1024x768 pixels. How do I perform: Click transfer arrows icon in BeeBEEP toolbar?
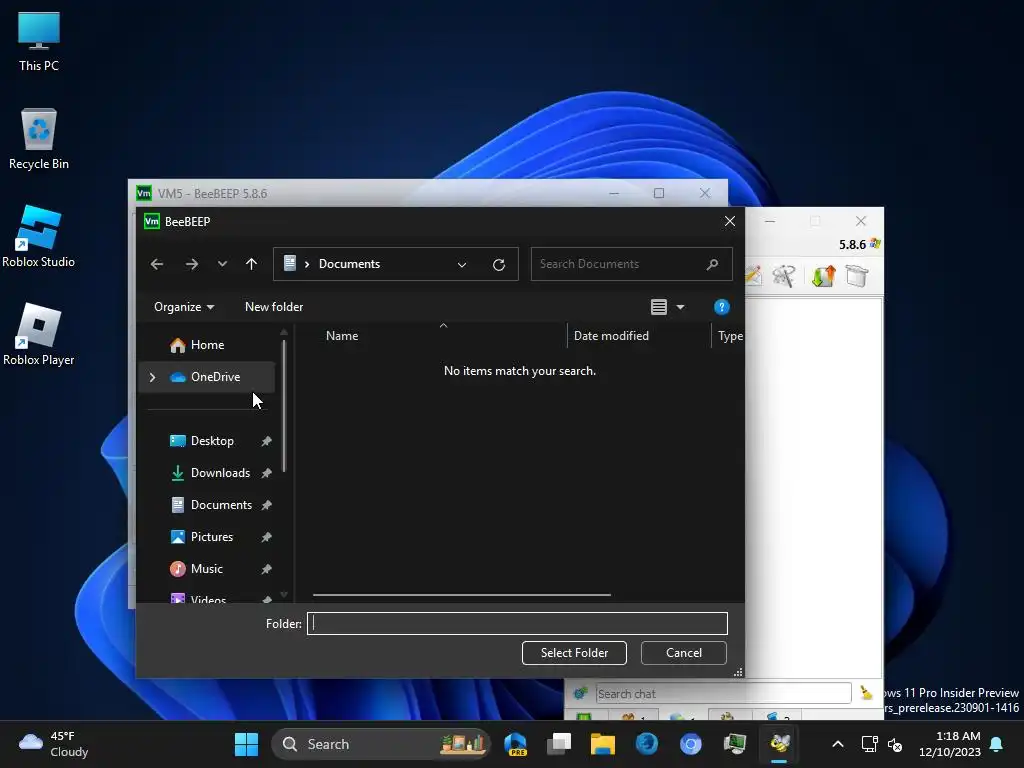tap(824, 276)
